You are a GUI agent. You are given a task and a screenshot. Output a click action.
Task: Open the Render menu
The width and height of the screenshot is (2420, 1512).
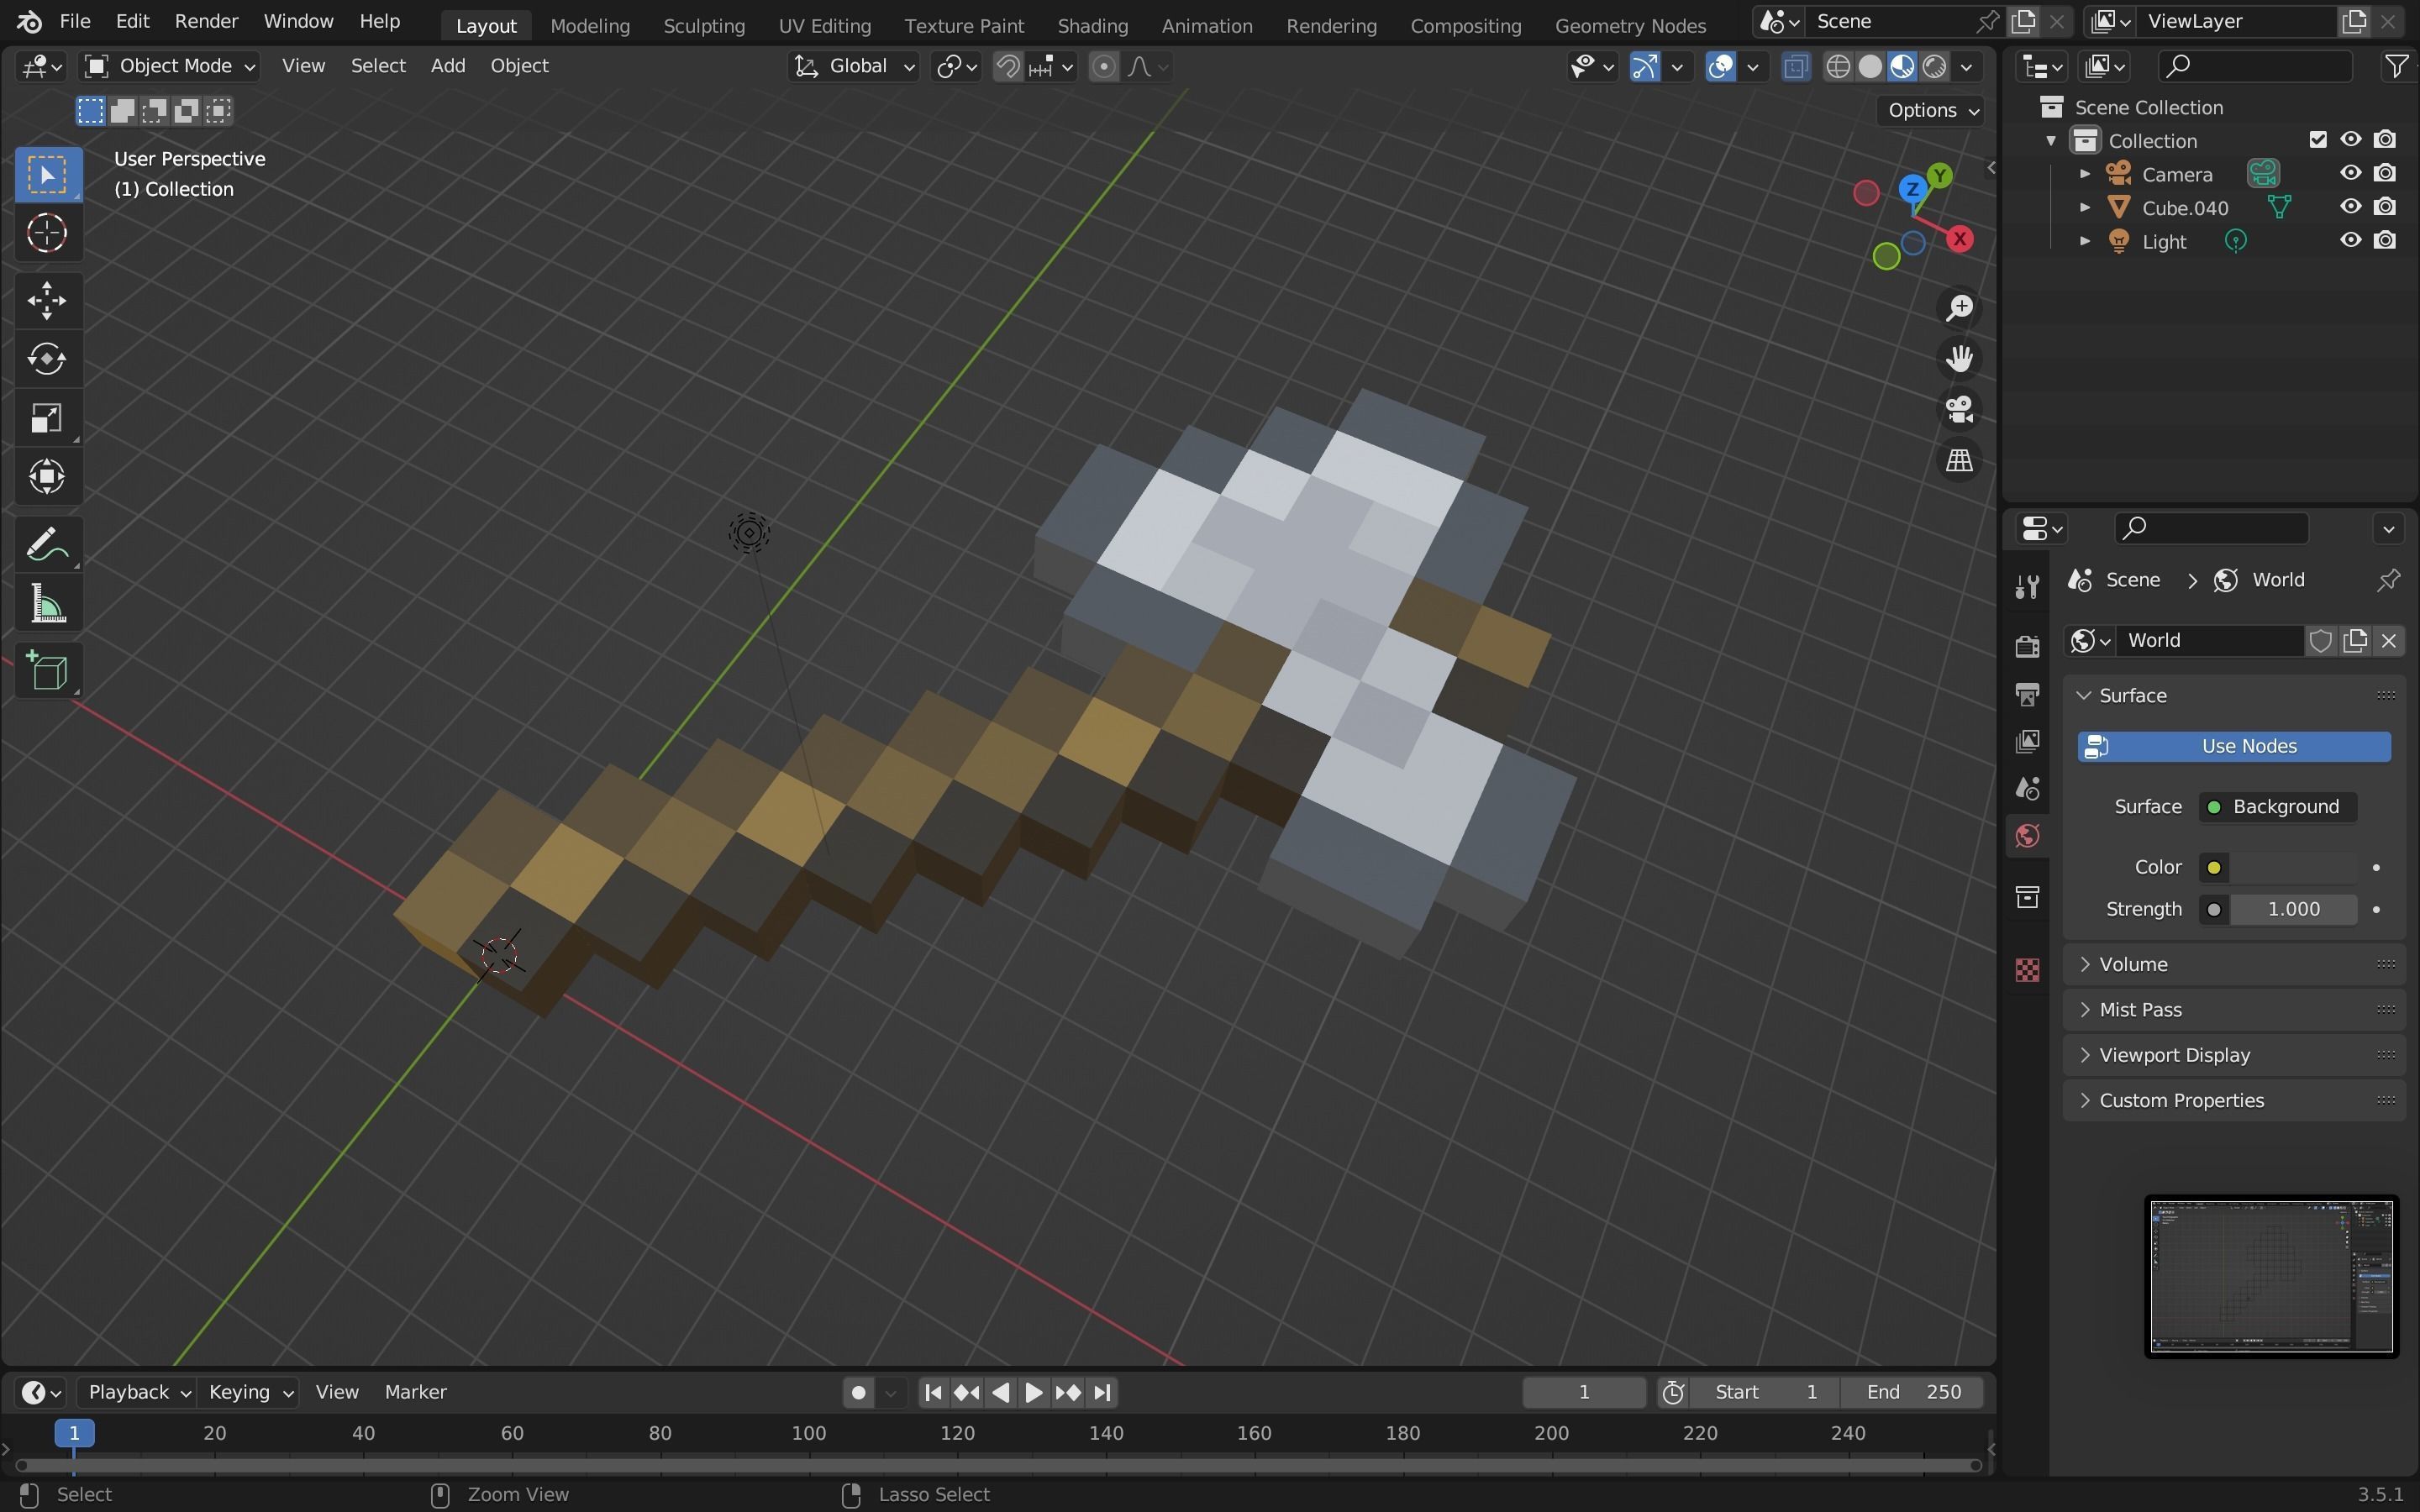206,21
